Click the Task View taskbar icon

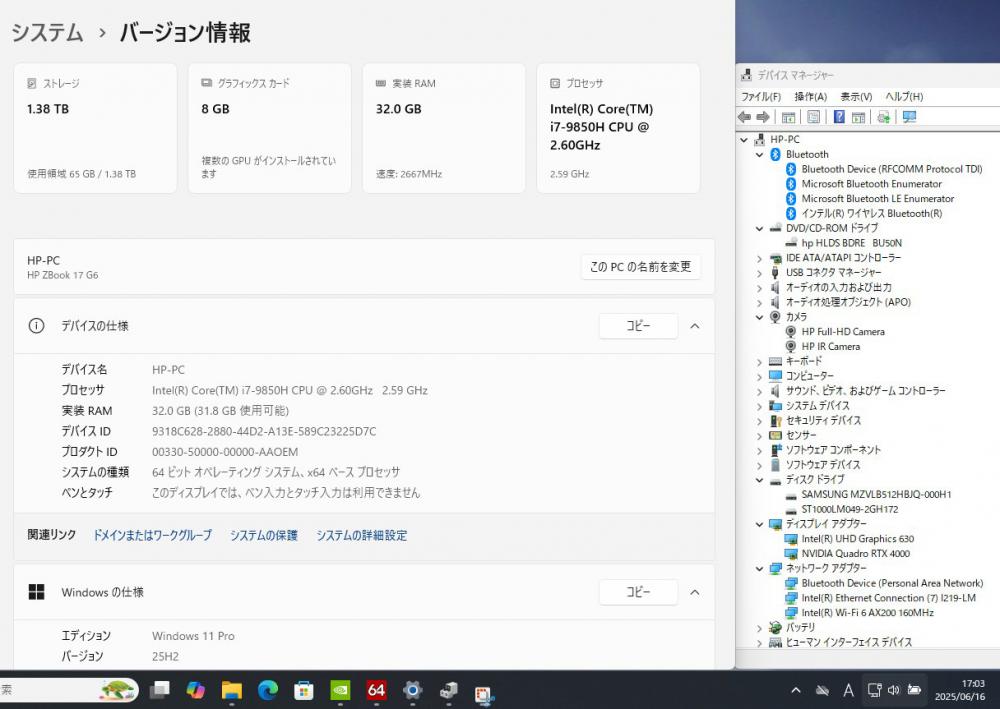160,690
